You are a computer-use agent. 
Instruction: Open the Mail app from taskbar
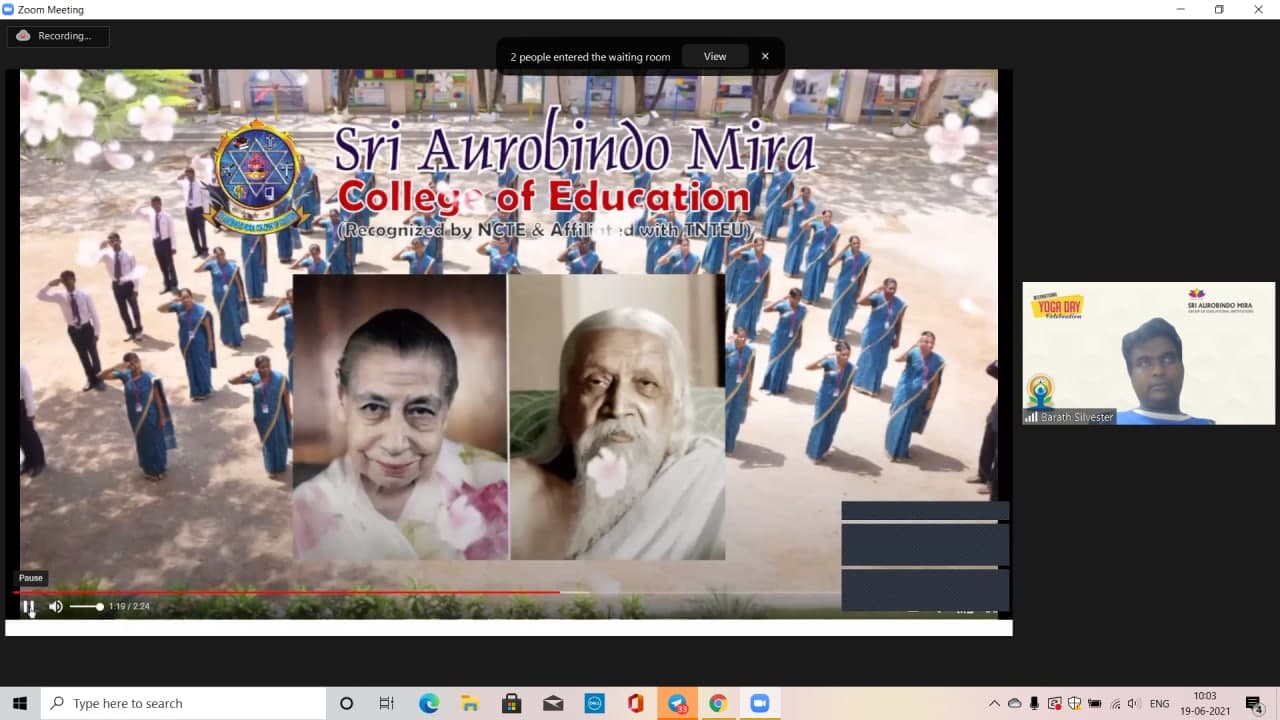[553, 704]
